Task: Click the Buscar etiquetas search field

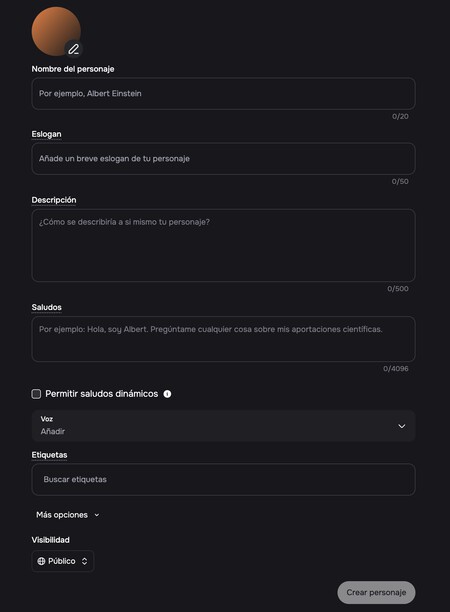Action: (223, 479)
